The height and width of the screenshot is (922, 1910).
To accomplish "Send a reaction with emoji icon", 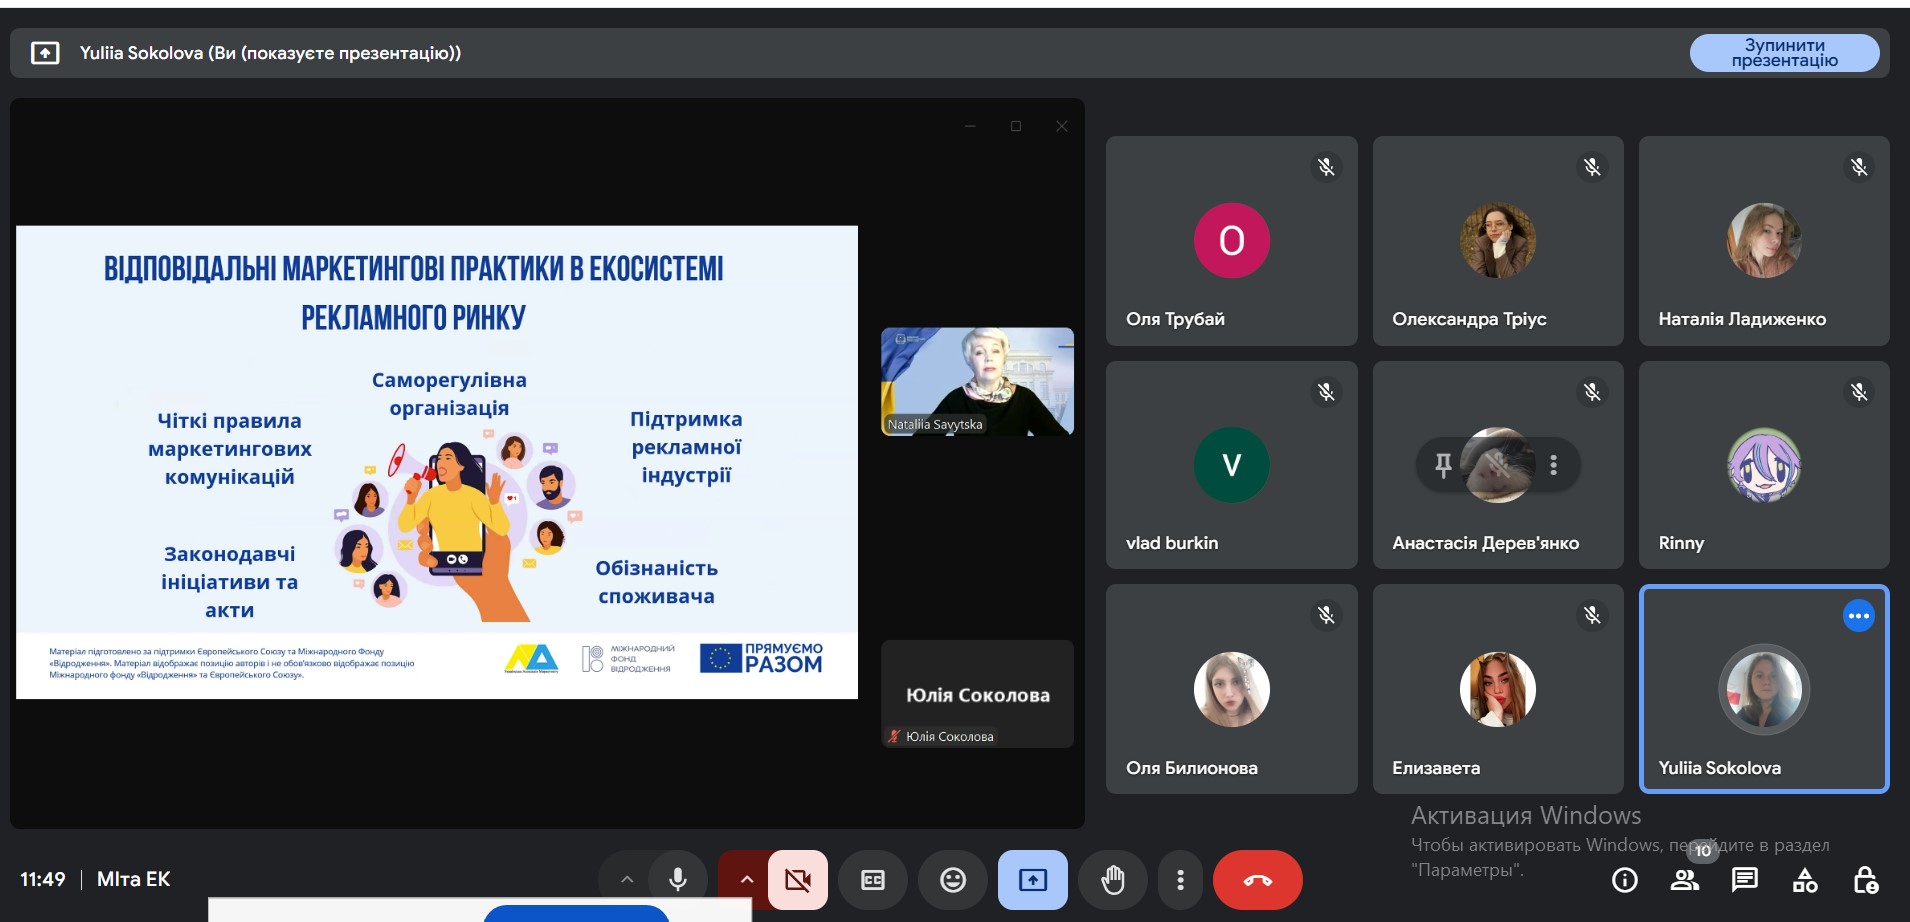I will [x=953, y=880].
